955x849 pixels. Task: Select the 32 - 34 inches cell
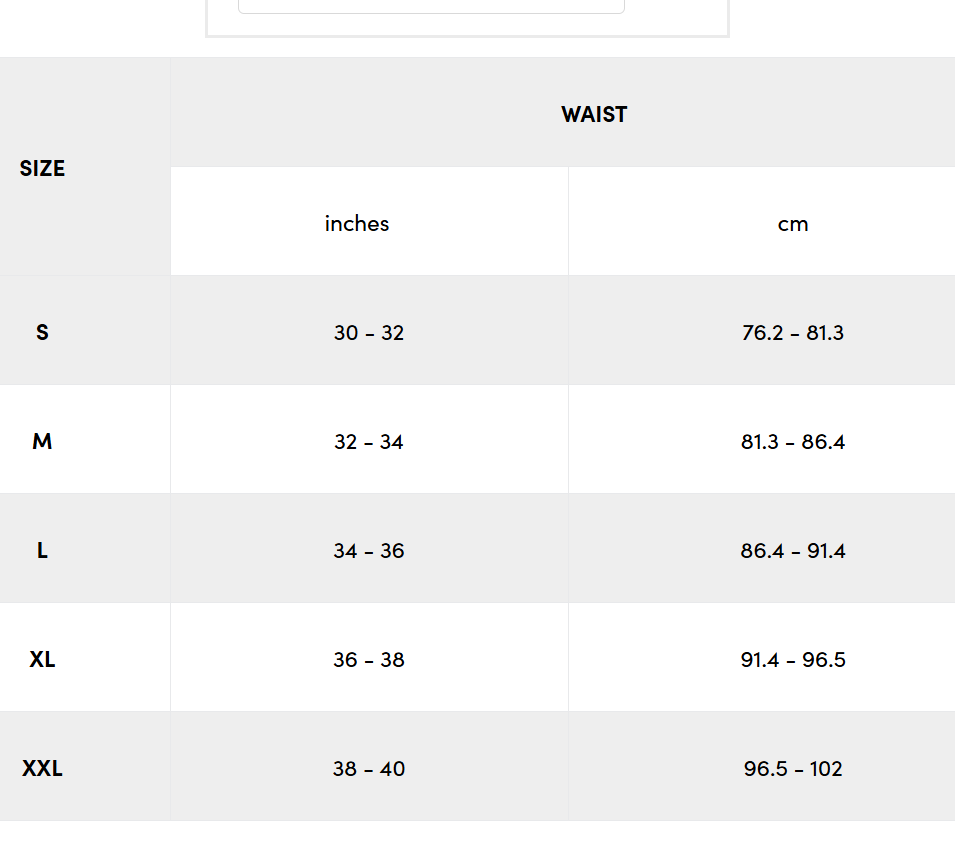tap(369, 442)
